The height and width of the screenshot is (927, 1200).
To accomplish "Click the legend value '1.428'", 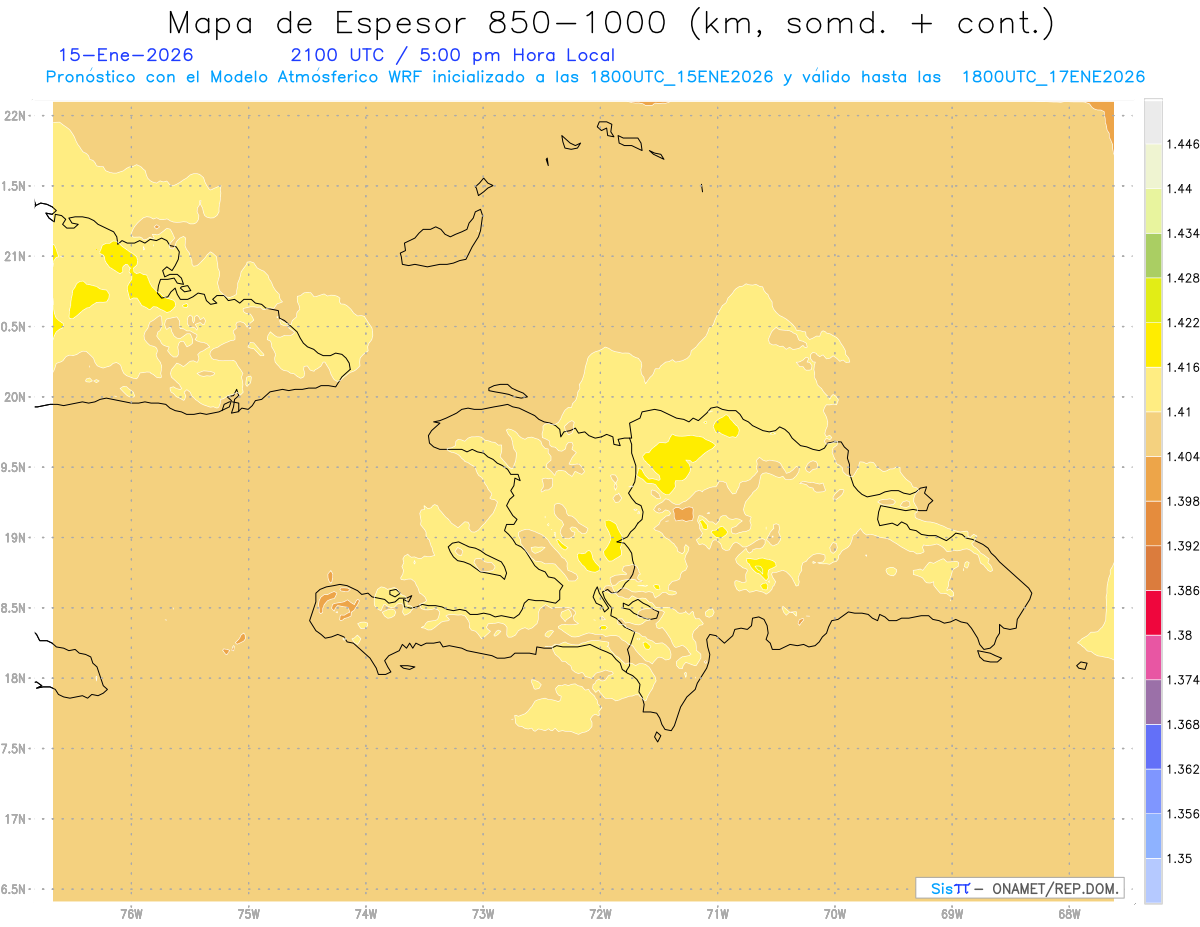I will (1183, 278).
